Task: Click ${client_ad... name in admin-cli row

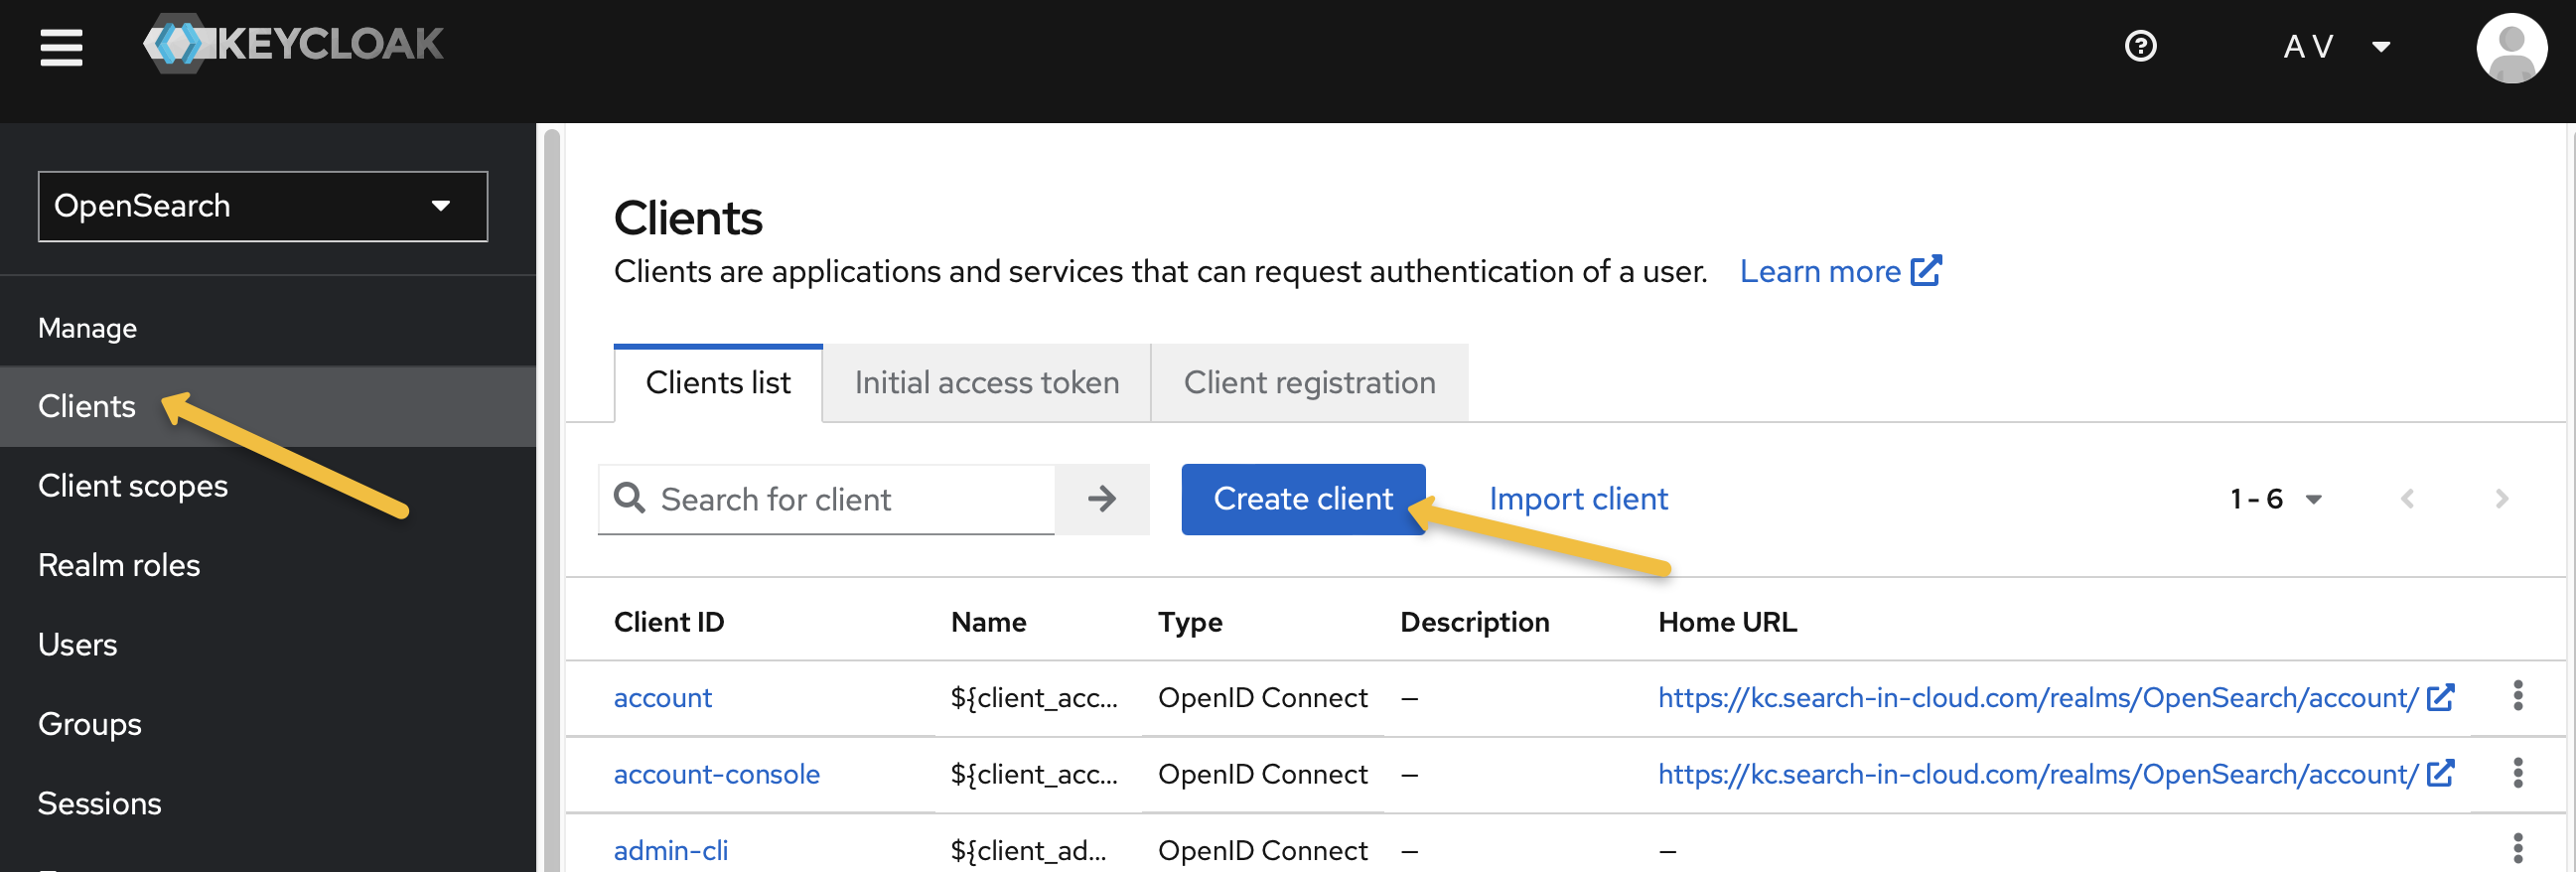Action: 1028,850
